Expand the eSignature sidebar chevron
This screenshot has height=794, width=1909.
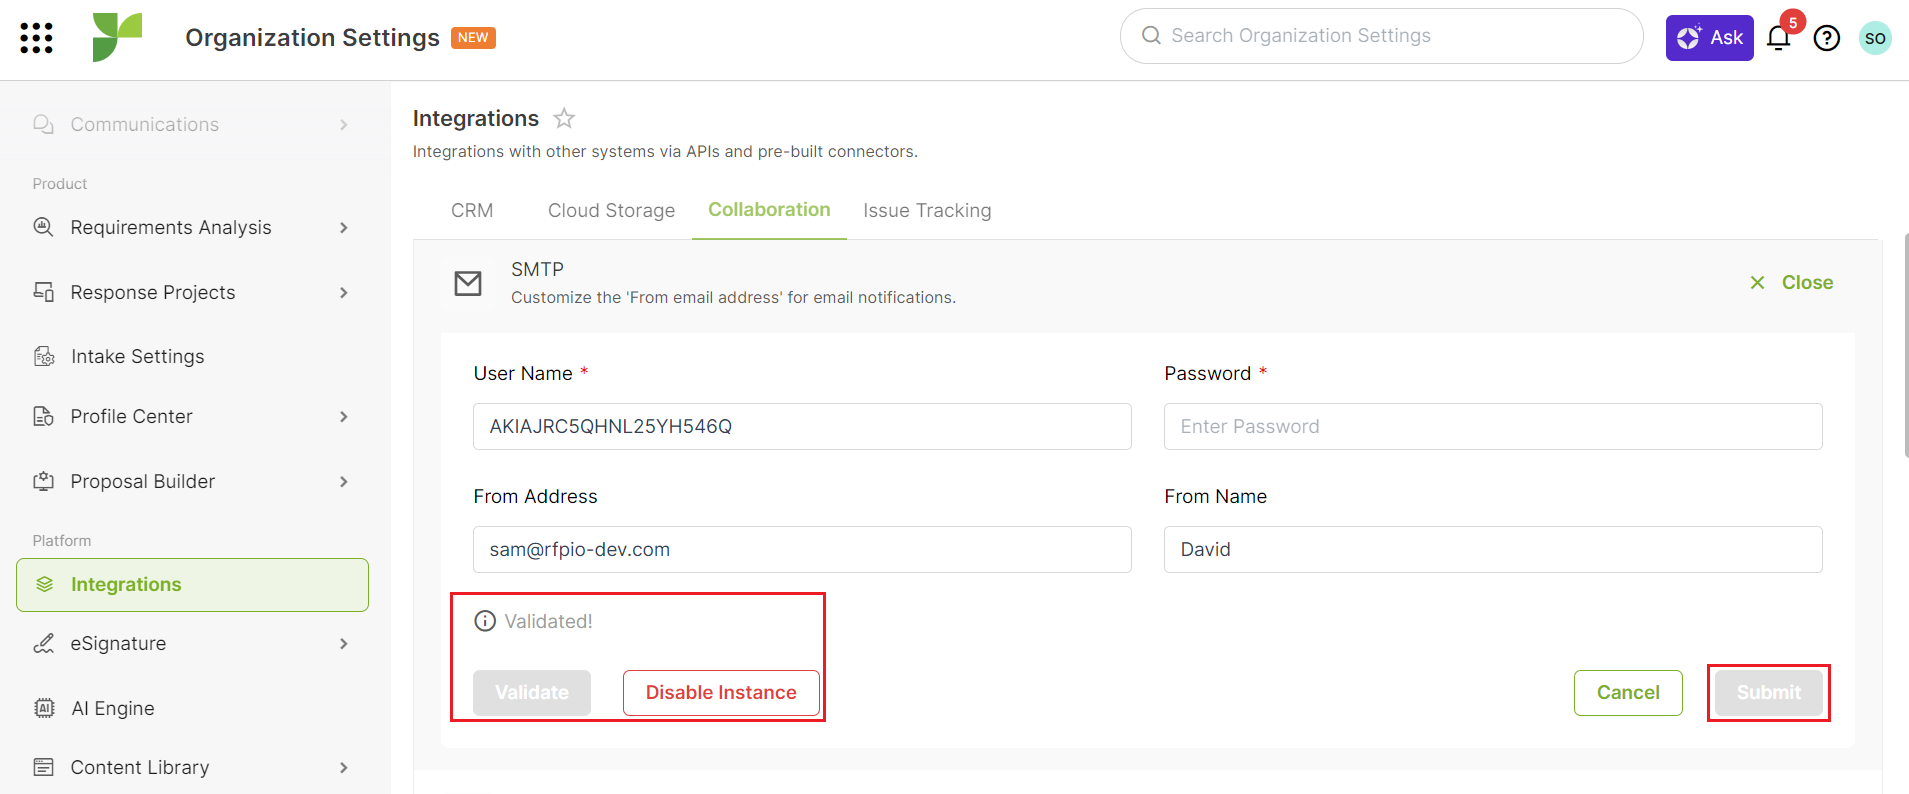coord(344,644)
